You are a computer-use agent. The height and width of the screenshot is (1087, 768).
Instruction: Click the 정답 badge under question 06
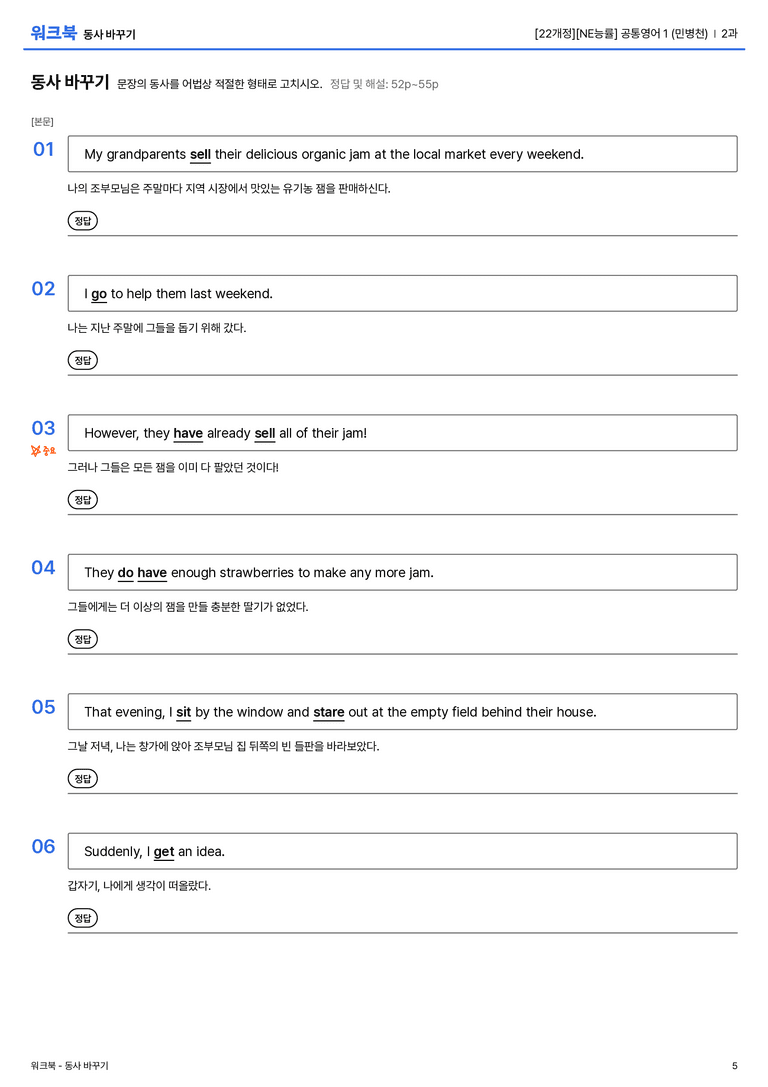[82, 918]
